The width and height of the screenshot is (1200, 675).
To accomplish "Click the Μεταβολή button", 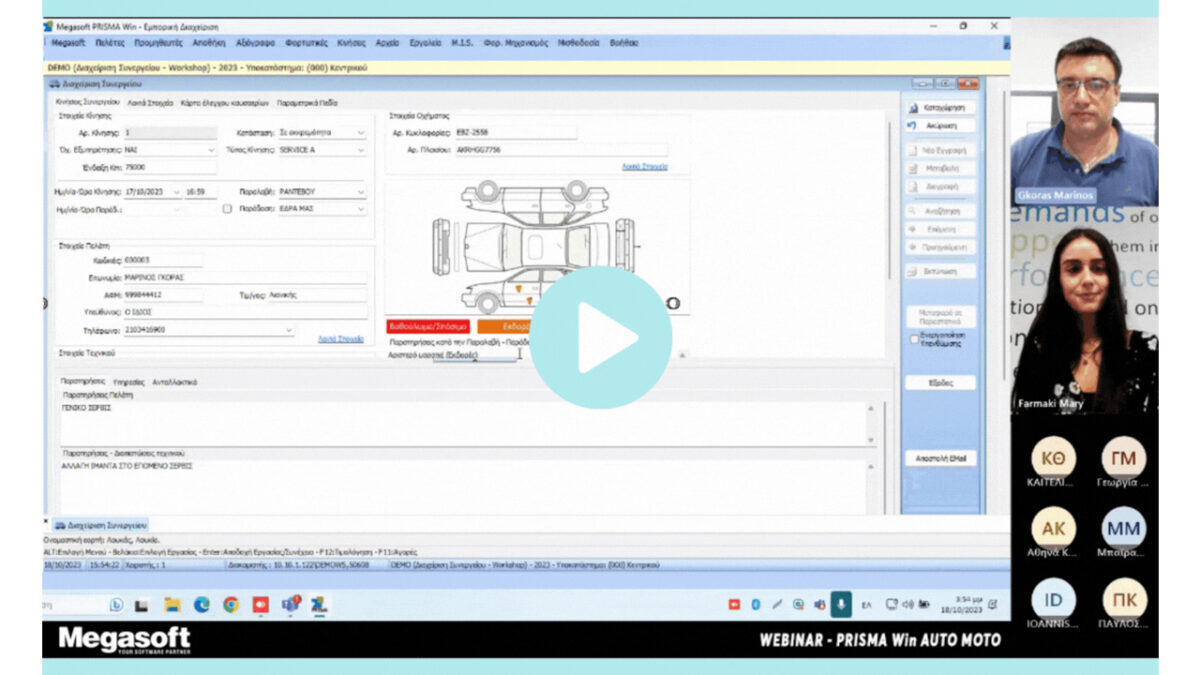I will (940, 169).
